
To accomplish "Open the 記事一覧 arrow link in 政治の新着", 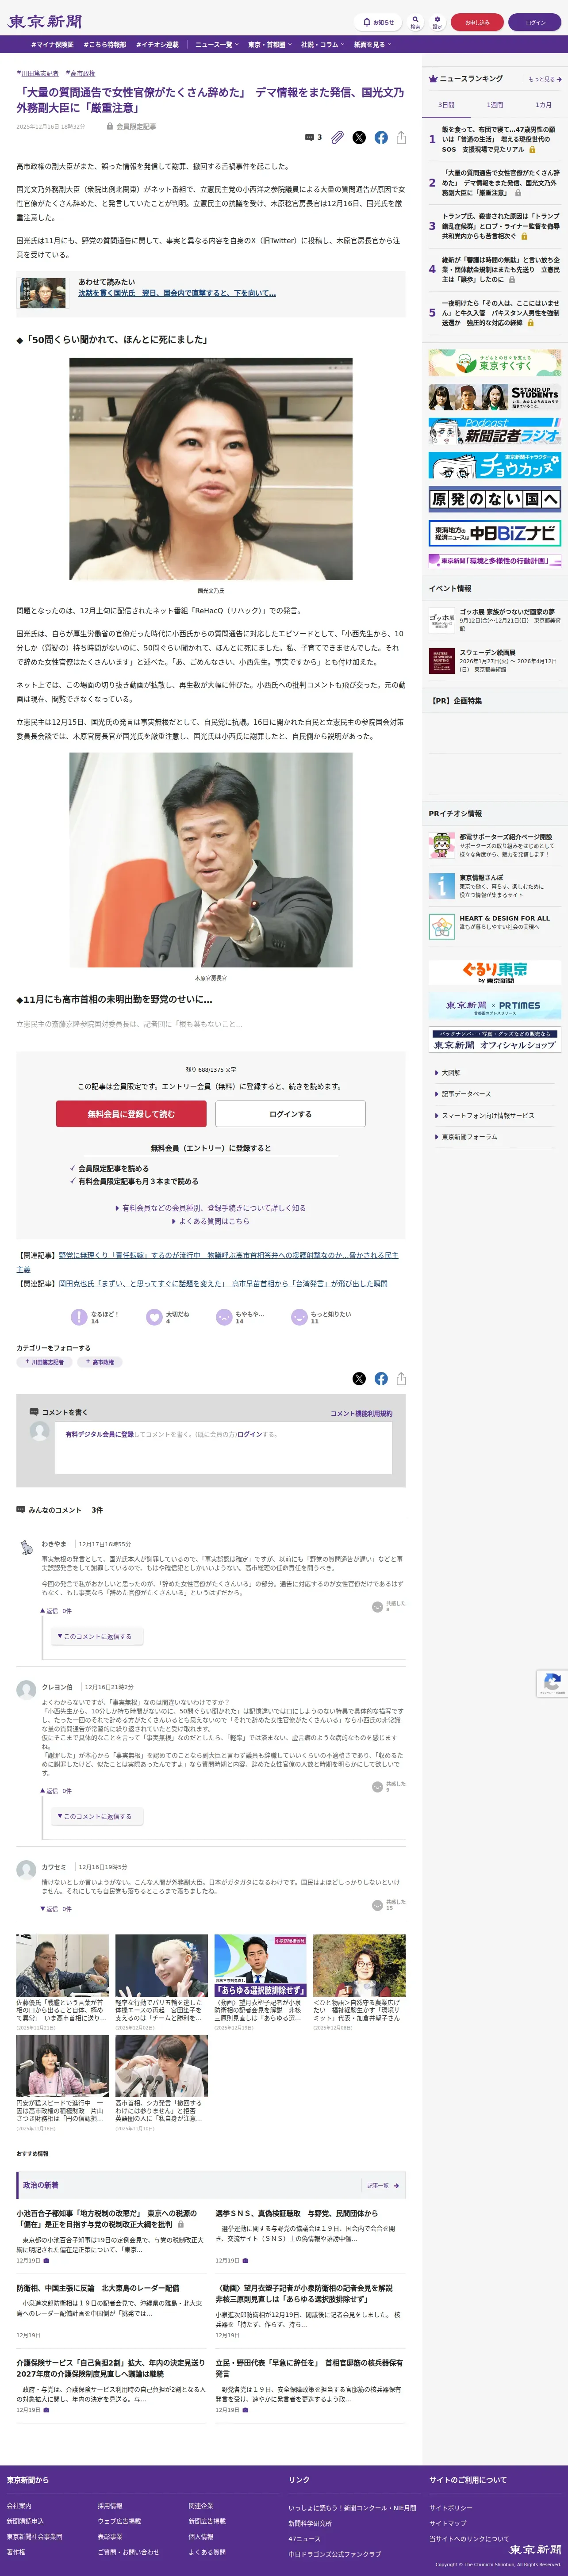I will (383, 2185).
